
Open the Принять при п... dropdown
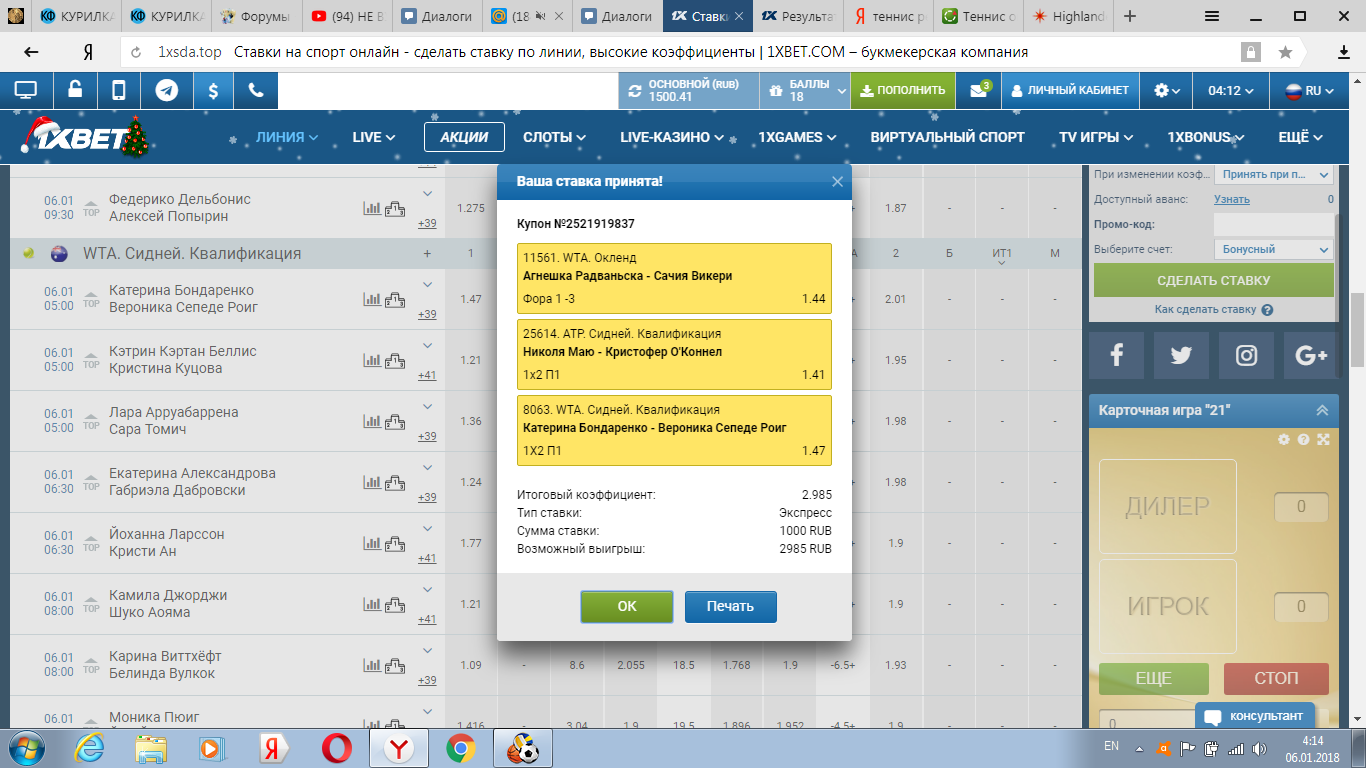point(1274,174)
